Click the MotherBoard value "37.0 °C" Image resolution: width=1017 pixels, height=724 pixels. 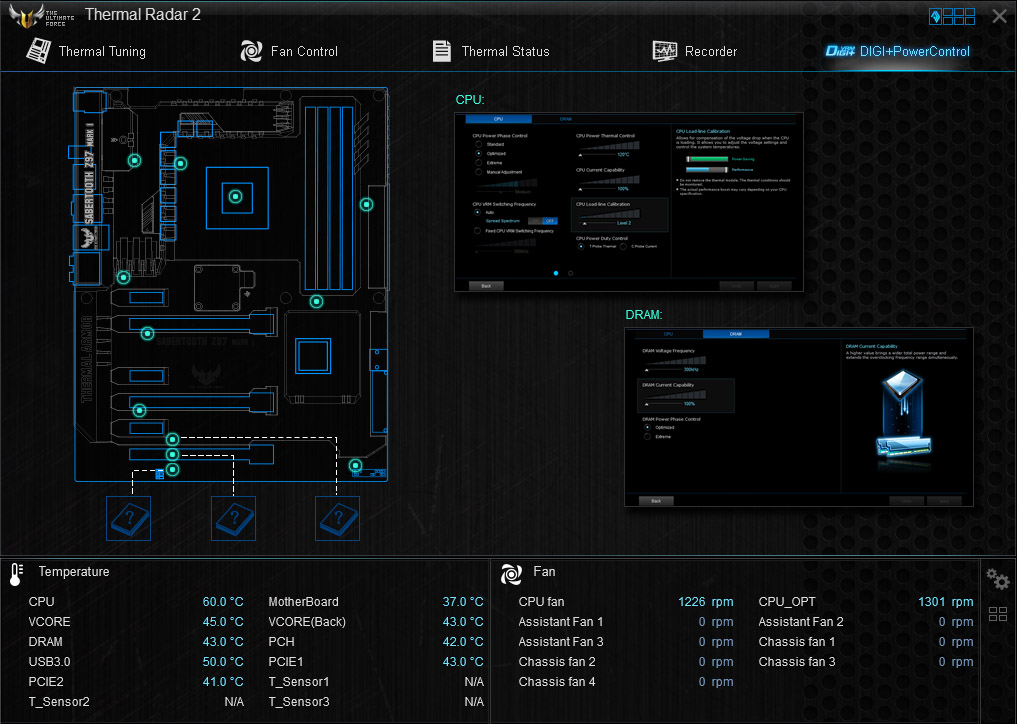pos(463,602)
